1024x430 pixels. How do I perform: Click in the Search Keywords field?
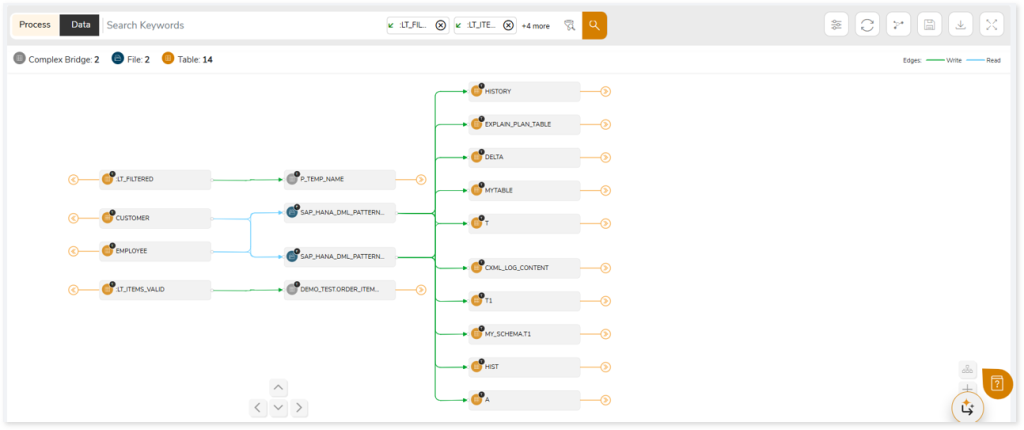(240, 25)
